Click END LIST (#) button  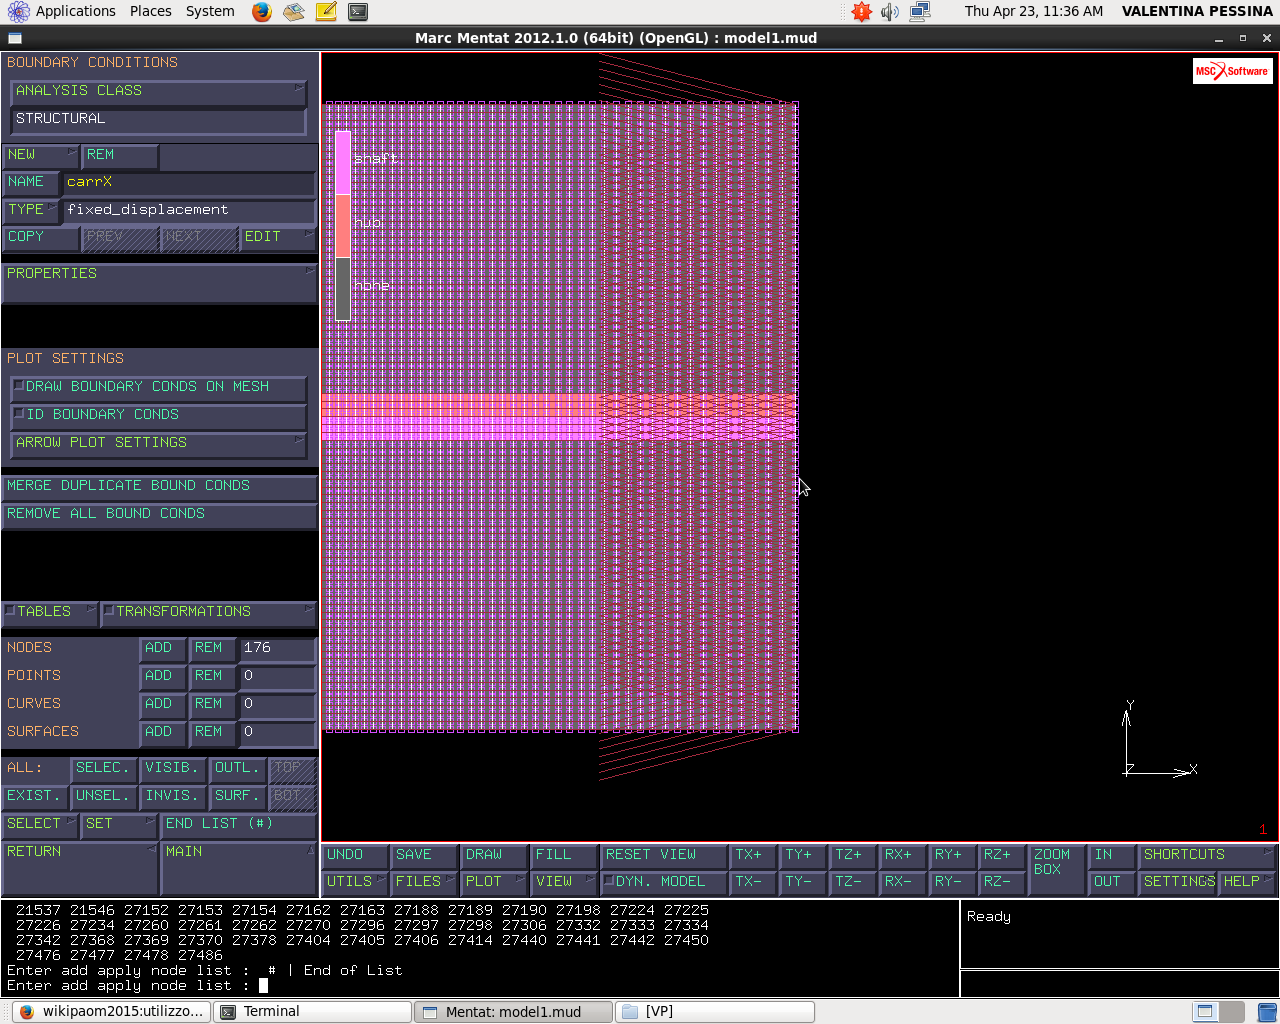[238, 824]
